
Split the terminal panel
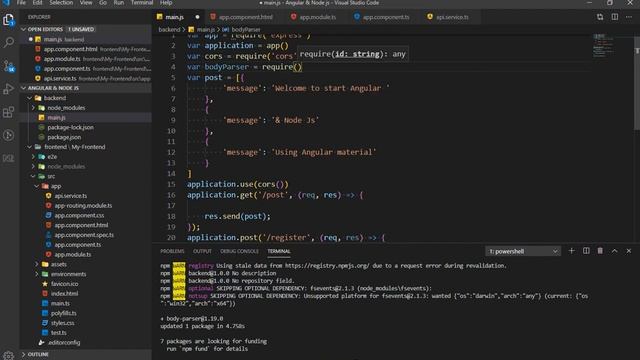click(x=586, y=251)
